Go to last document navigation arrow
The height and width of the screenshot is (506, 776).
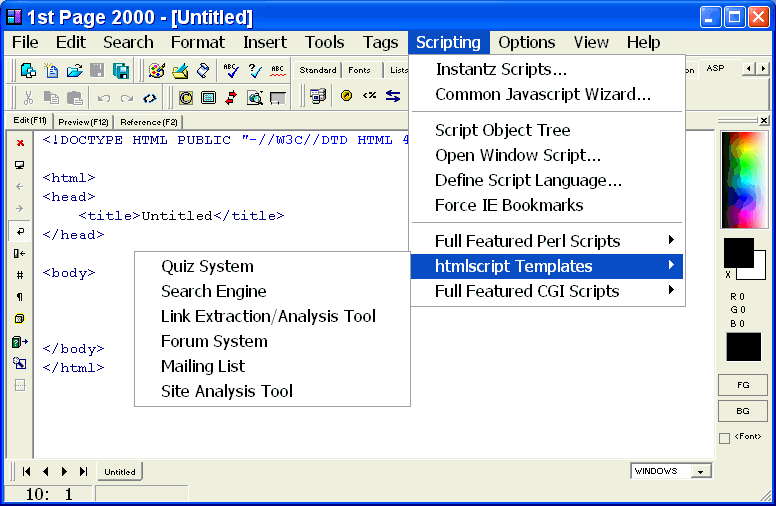tap(83, 471)
